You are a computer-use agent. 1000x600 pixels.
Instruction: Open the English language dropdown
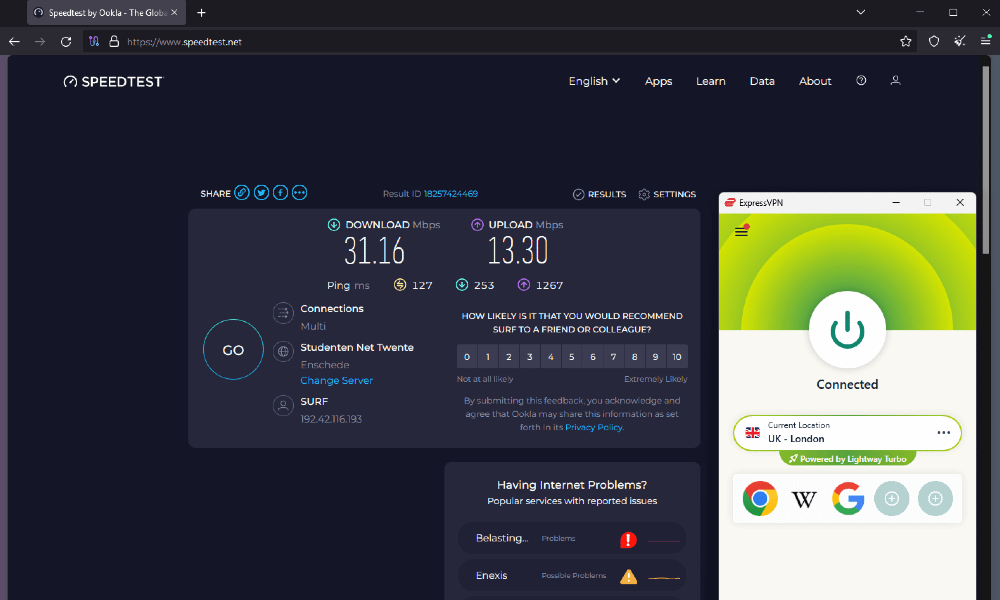click(x=593, y=81)
